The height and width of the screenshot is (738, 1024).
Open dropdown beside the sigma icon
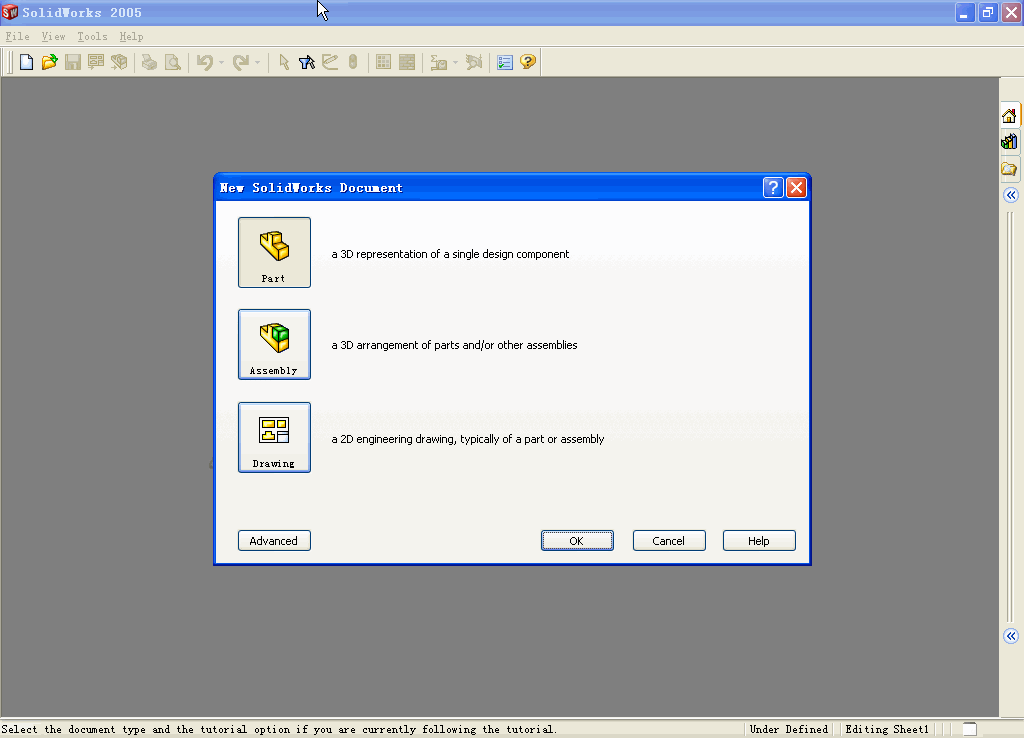click(455, 63)
